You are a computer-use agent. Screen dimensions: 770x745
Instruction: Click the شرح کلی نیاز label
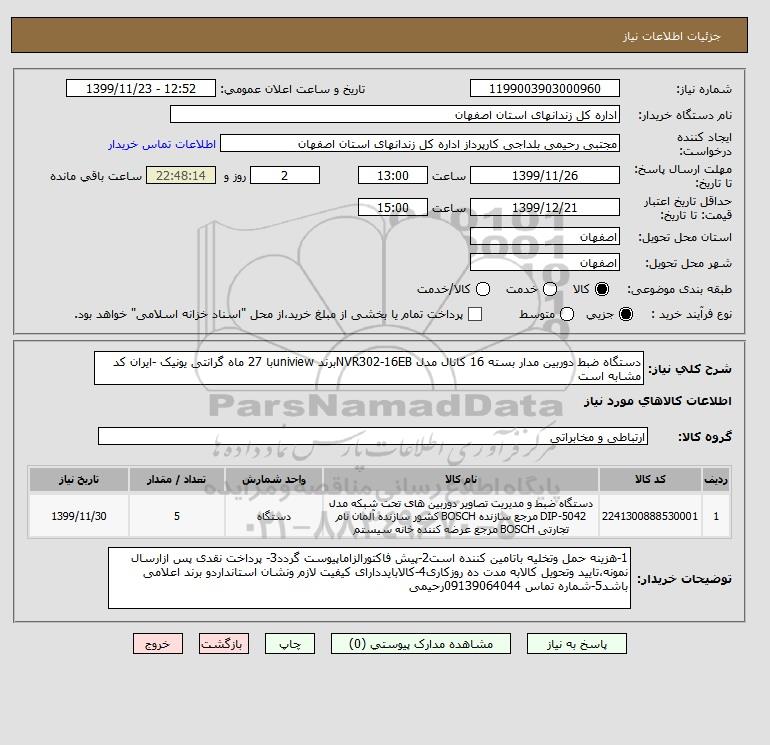pyautogui.click(x=690, y=369)
